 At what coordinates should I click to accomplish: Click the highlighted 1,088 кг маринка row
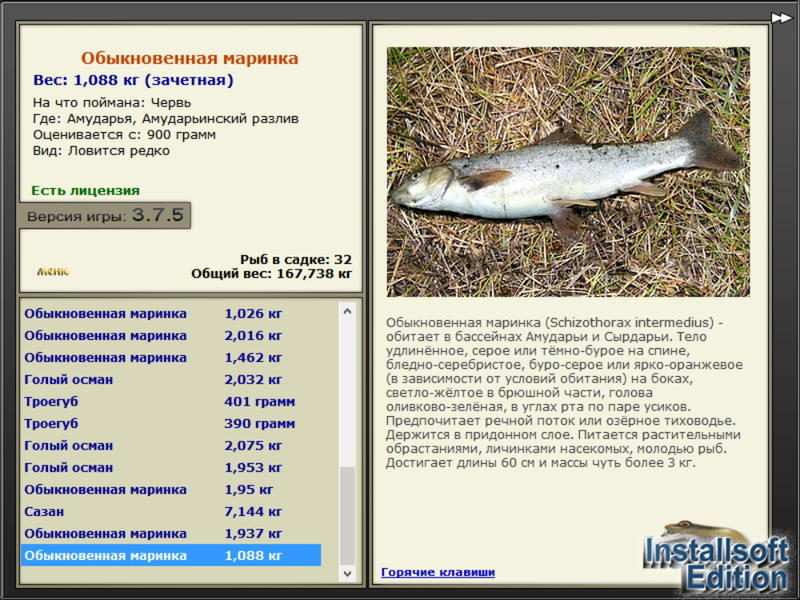point(171,555)
